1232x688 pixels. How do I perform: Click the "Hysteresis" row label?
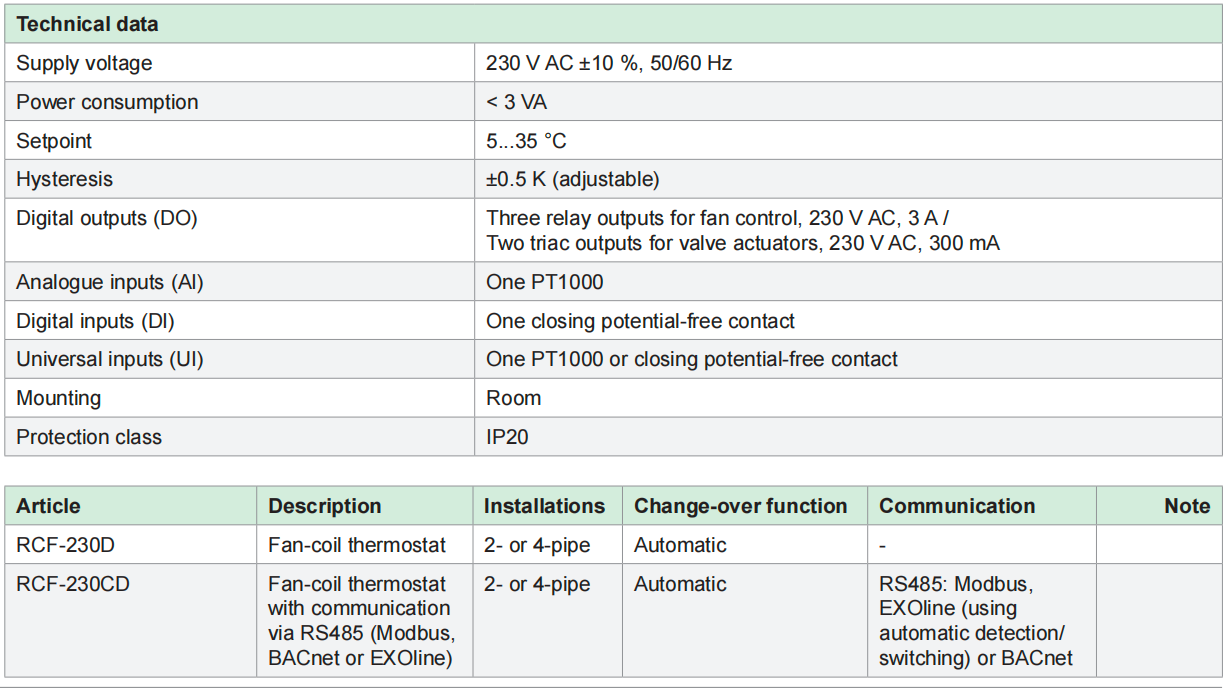tap(64, 180)
